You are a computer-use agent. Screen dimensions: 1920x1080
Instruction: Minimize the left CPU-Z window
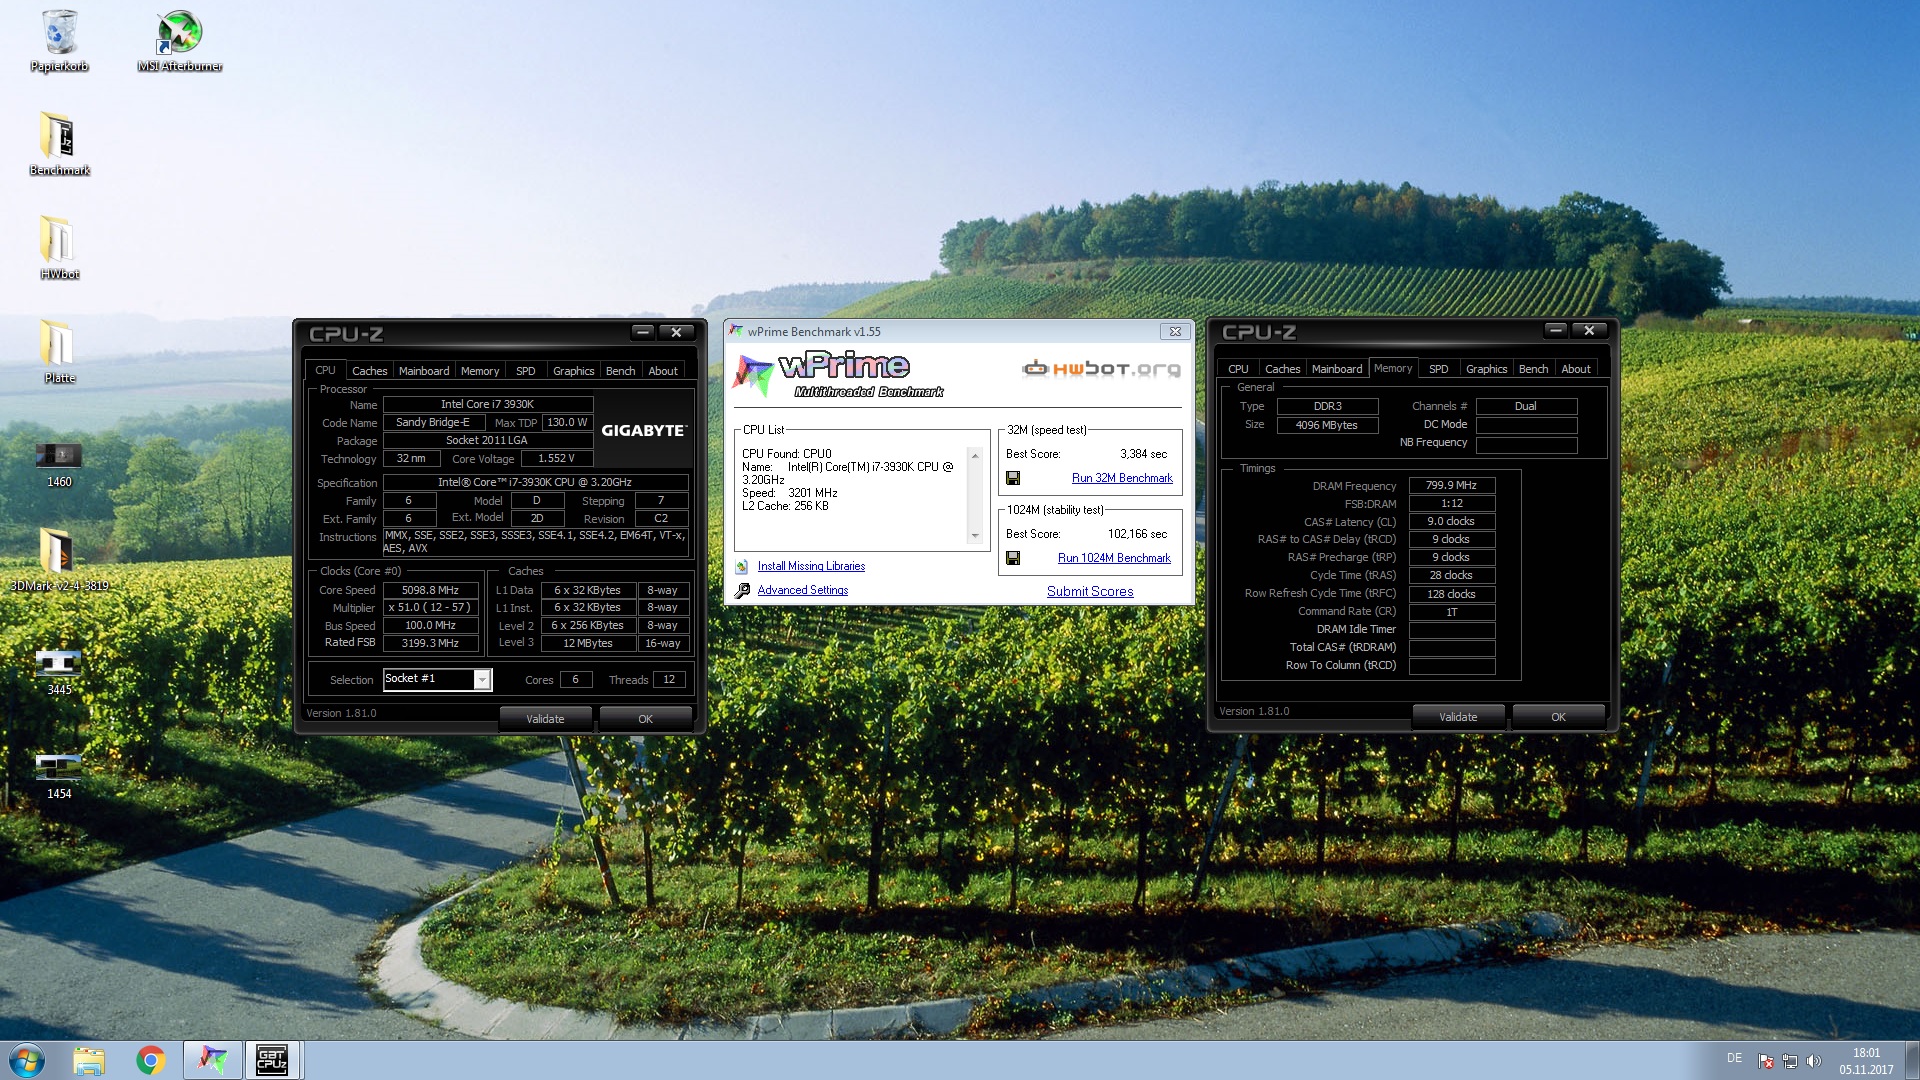pyautogui.click(x=643, y=332)
